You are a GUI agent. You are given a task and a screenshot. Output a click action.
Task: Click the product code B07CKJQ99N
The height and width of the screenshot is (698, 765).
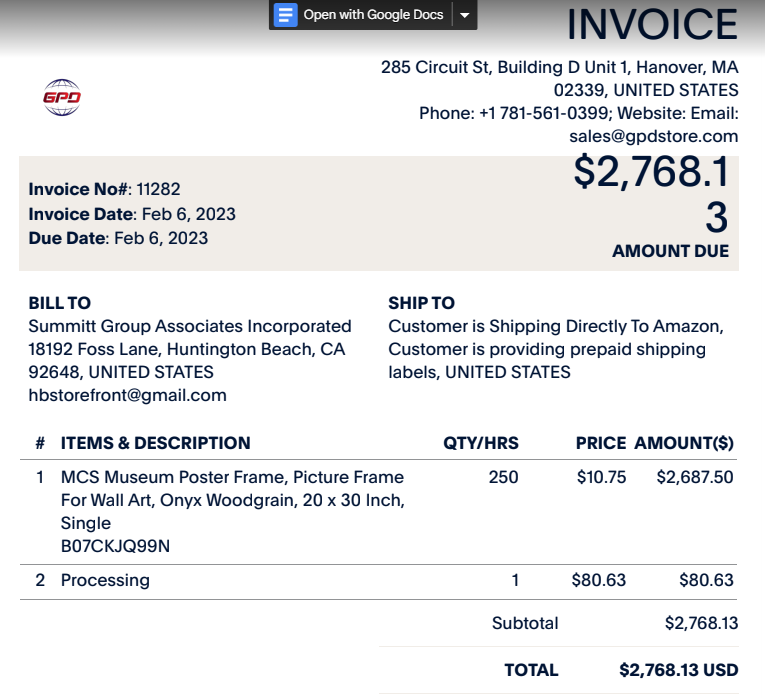click(115, 546)
